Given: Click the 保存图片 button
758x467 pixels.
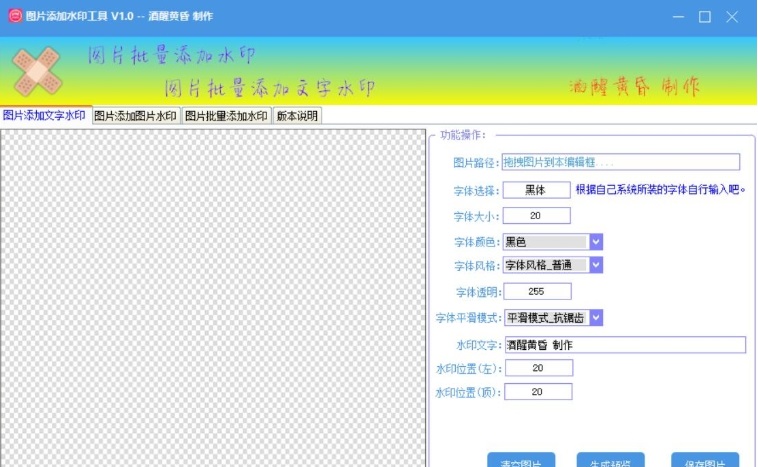Looking at the screenshot, I should pos(705,460).
